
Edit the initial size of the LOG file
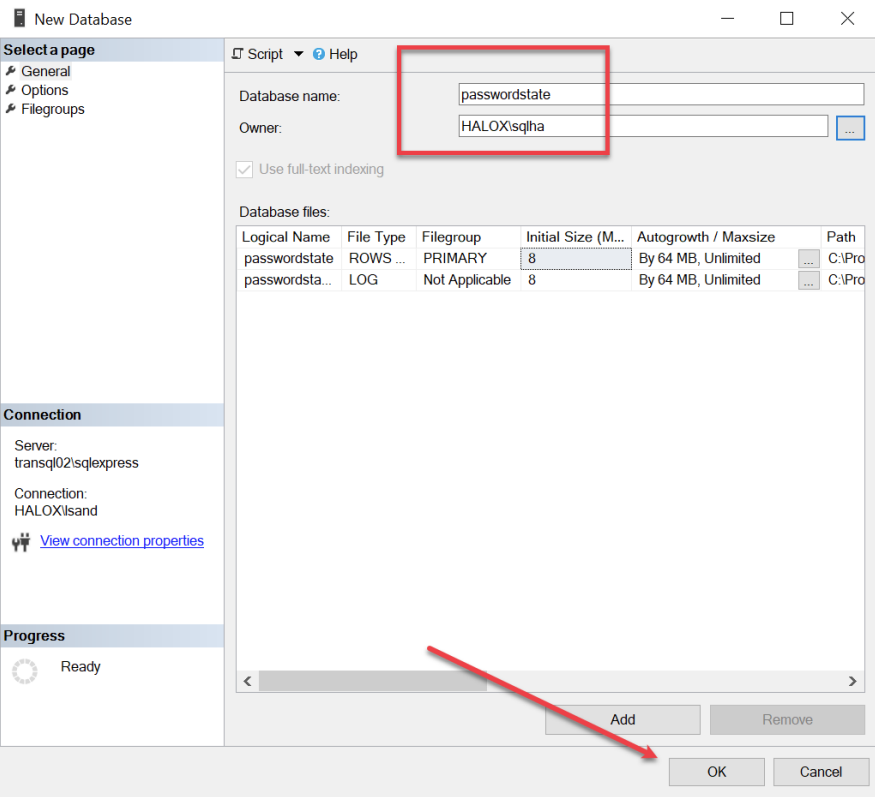576,280
